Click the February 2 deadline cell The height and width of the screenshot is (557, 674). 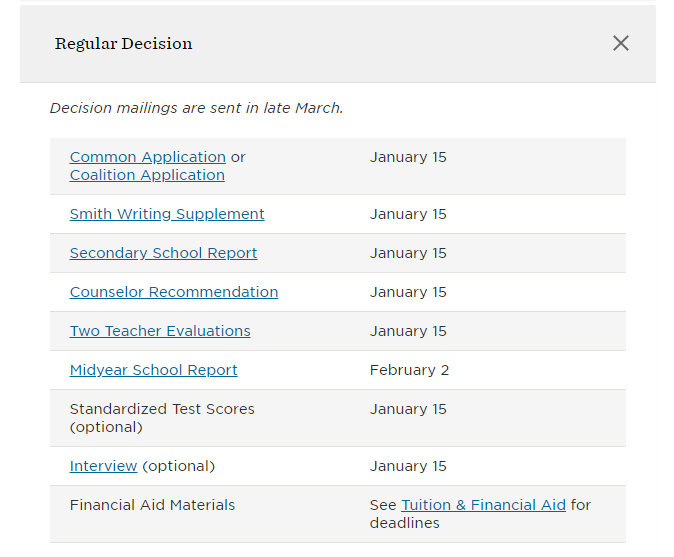409,370
